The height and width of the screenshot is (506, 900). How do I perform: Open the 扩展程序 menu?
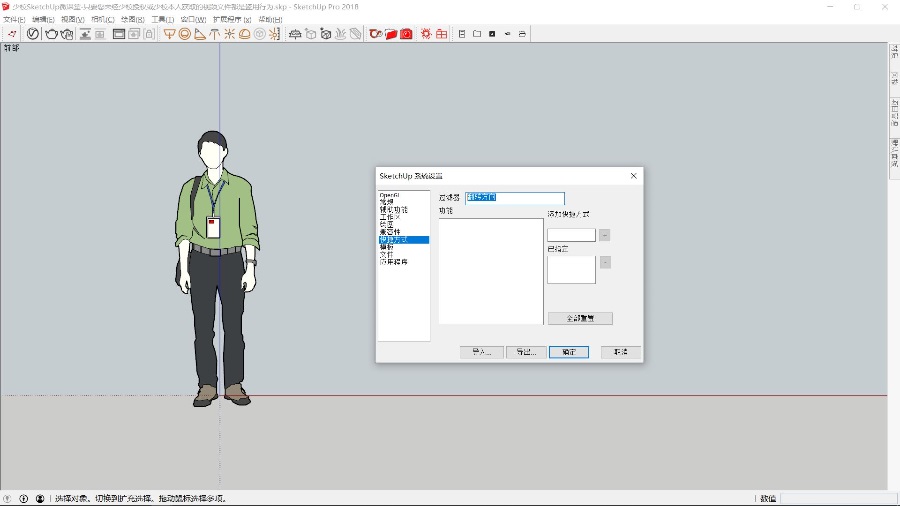pyautogui.click(x=232, y=20)
